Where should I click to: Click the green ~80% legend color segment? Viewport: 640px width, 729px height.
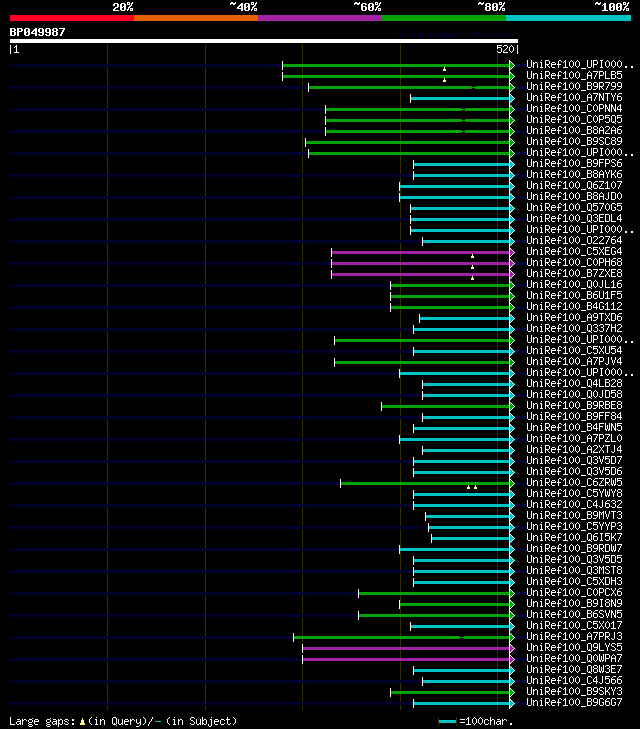pyautogui.click(x=444, y=18)
